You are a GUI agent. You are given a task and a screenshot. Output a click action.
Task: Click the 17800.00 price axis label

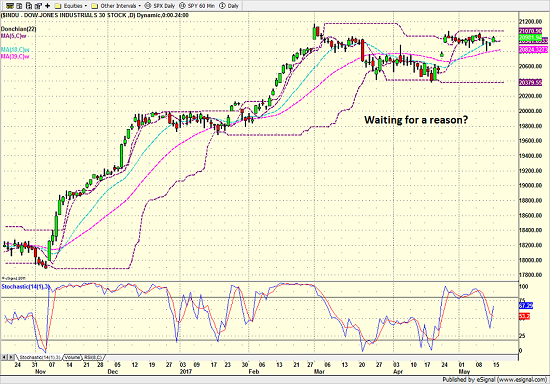[530, 275]
